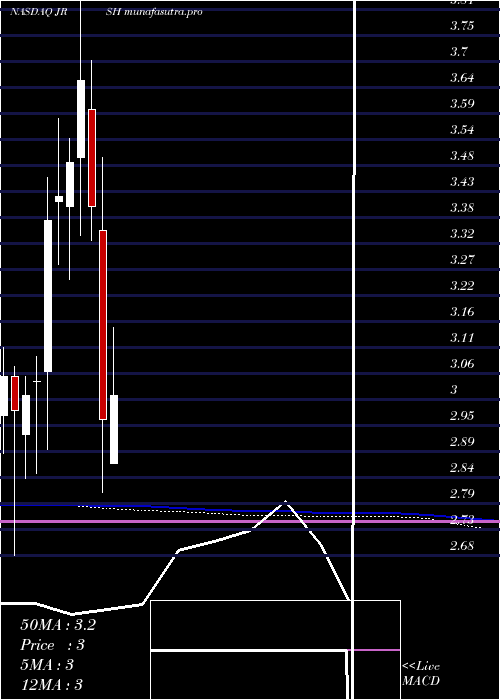Click the peak of the white indicator line
Screen dimensions: 500x700
coord(285,502)
